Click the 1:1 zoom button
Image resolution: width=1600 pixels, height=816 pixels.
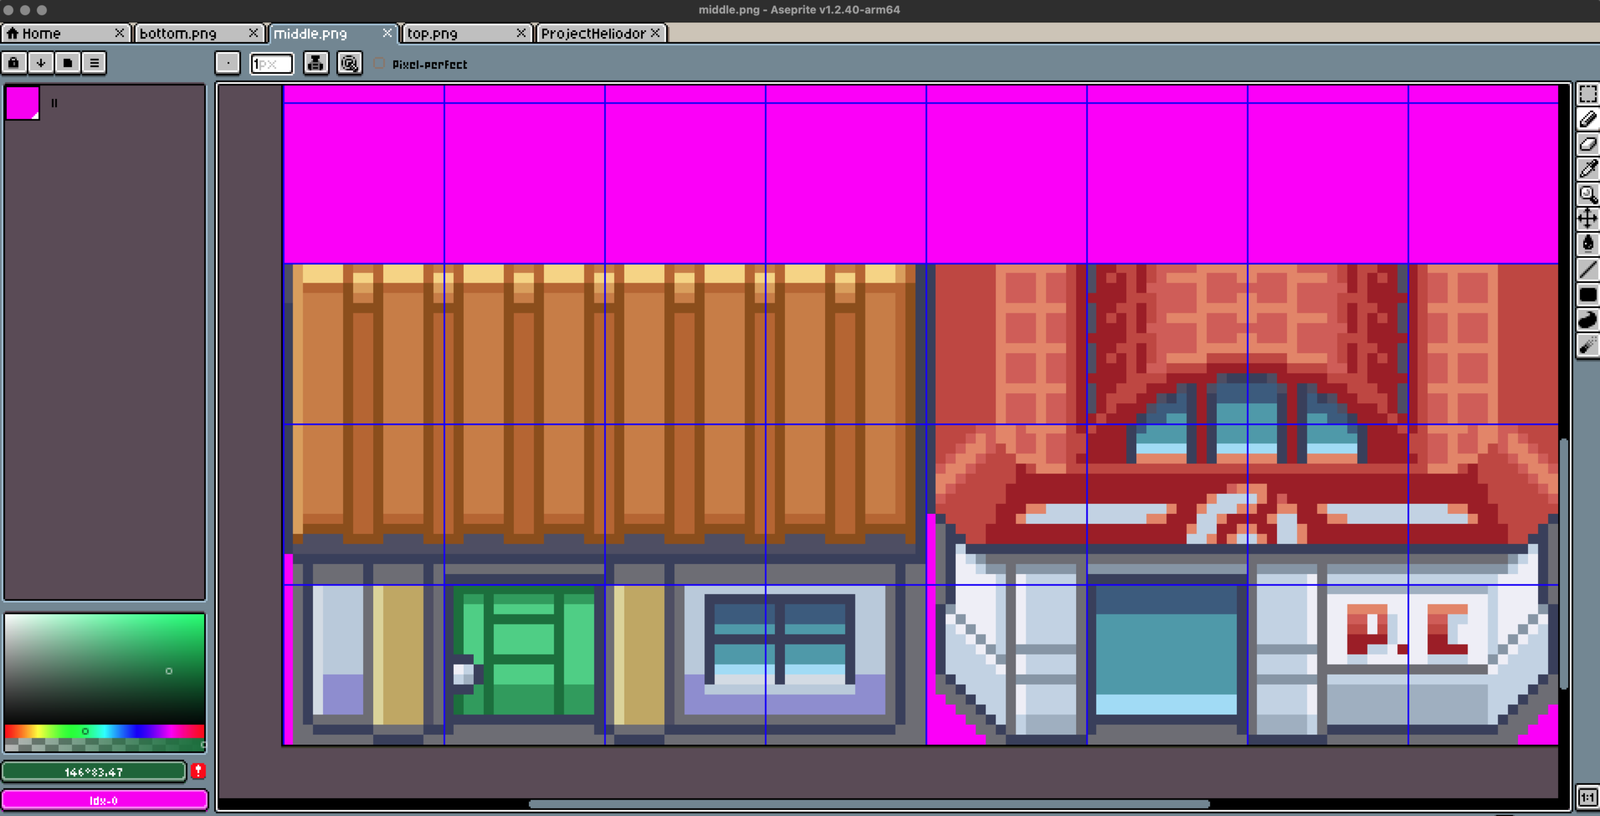tap(1587, 797)
